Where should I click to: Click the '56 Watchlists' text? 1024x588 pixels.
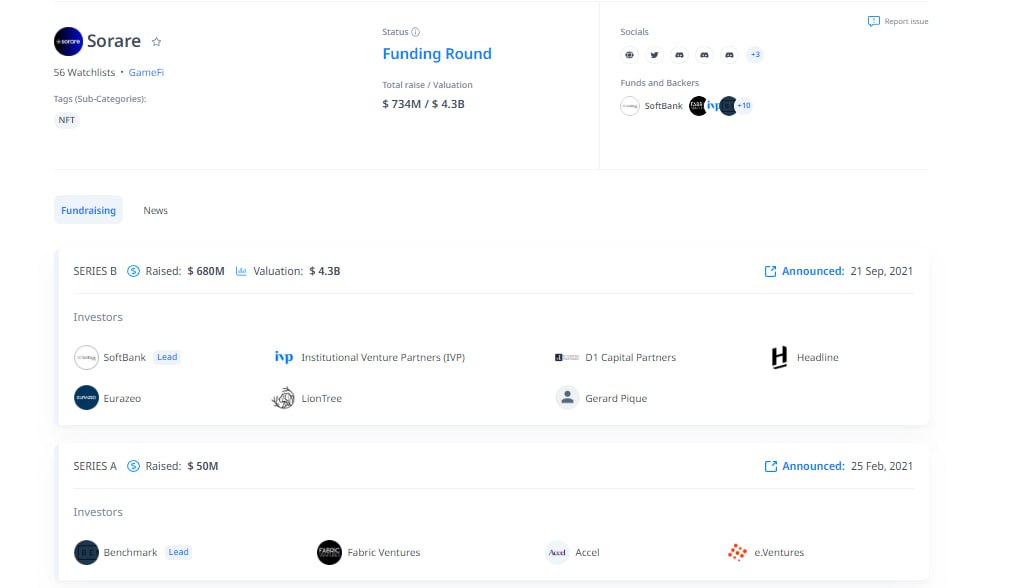(84, 73)
